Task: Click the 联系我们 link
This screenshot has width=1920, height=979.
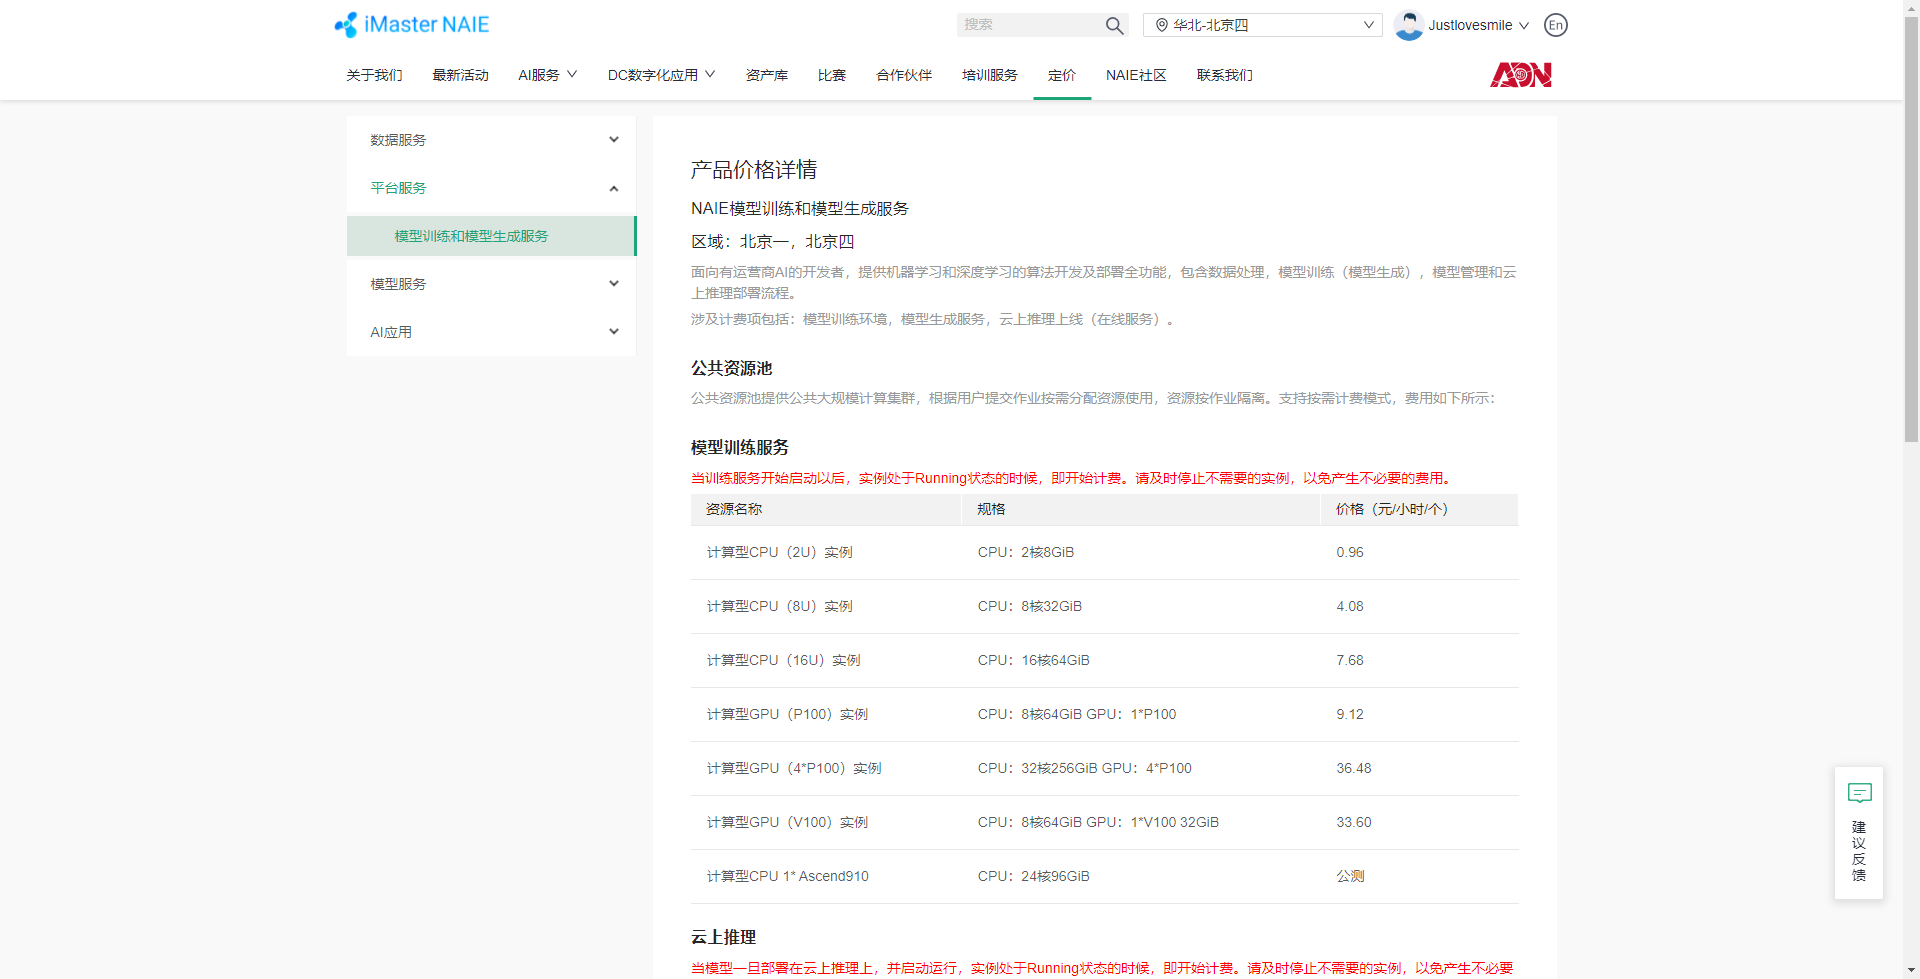Action: pos(1224,75)
